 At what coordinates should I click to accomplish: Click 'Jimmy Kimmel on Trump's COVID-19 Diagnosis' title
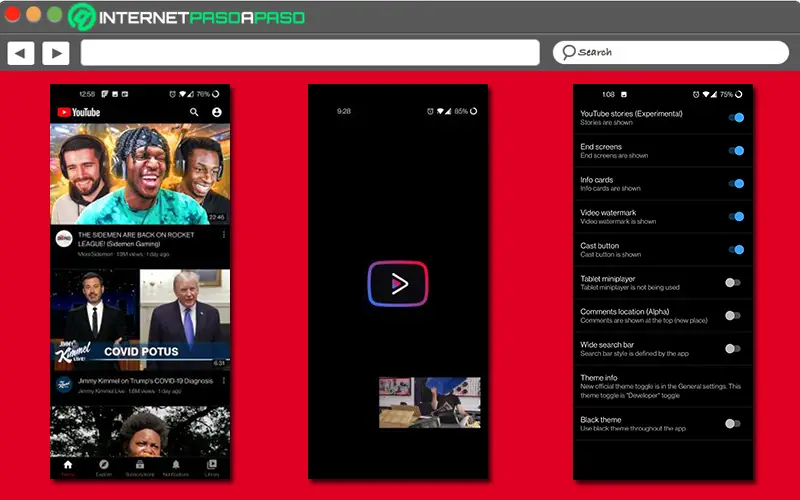click(x=145, y=381)
